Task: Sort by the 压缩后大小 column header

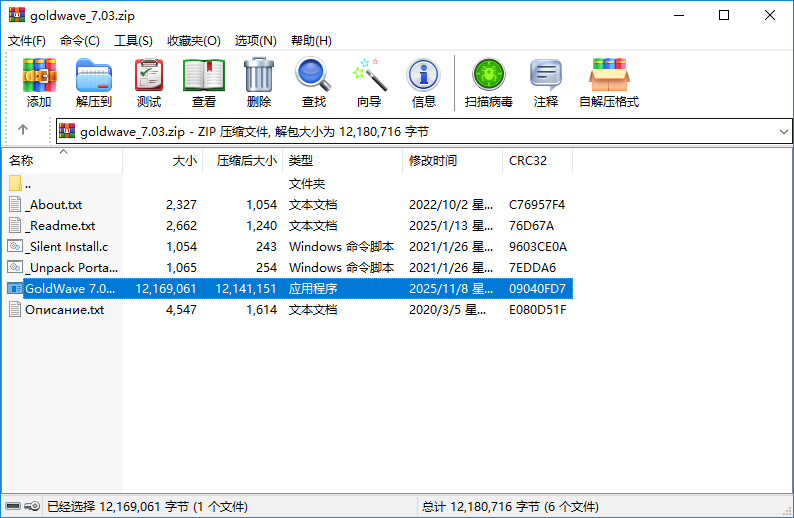Action: pos(243,161)
